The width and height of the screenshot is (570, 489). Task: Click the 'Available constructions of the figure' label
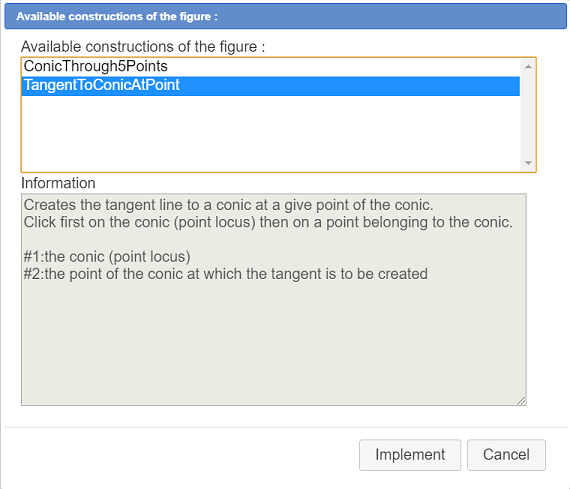point(143,47)
